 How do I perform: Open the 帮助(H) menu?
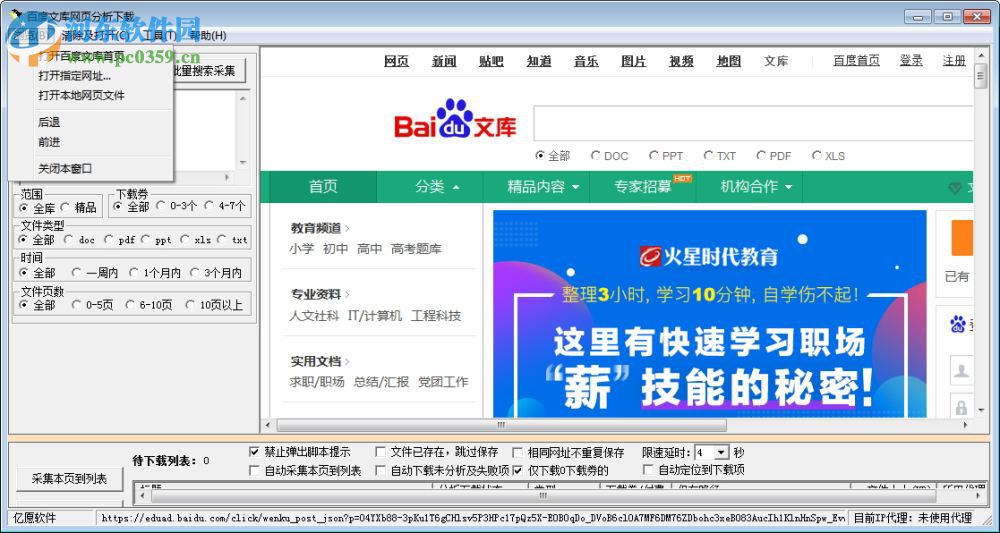[209, 35]
